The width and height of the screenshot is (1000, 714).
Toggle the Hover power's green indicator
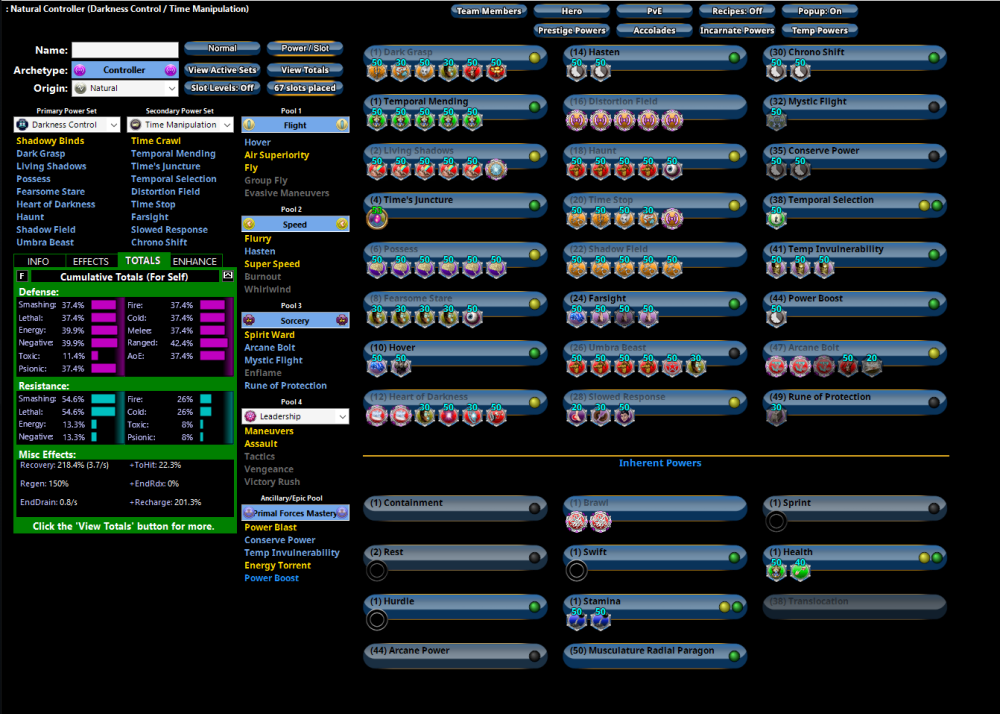point(534,352)
